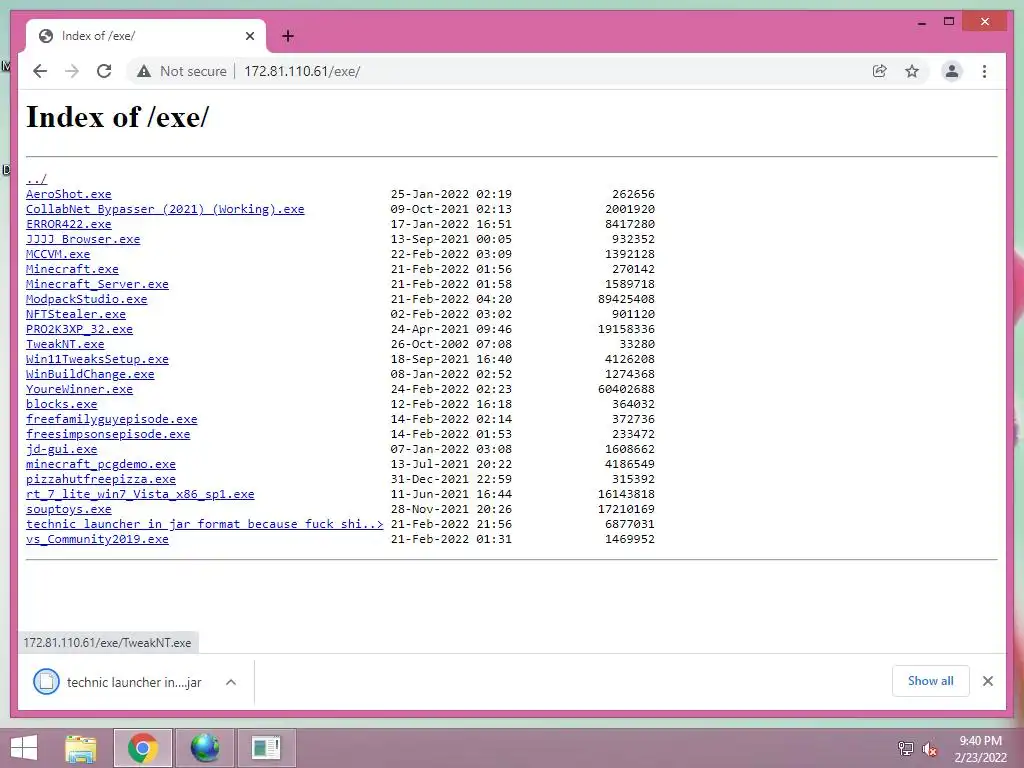
Task: Open YoureWinner.exe link
Action: click(x=80, y=389)
